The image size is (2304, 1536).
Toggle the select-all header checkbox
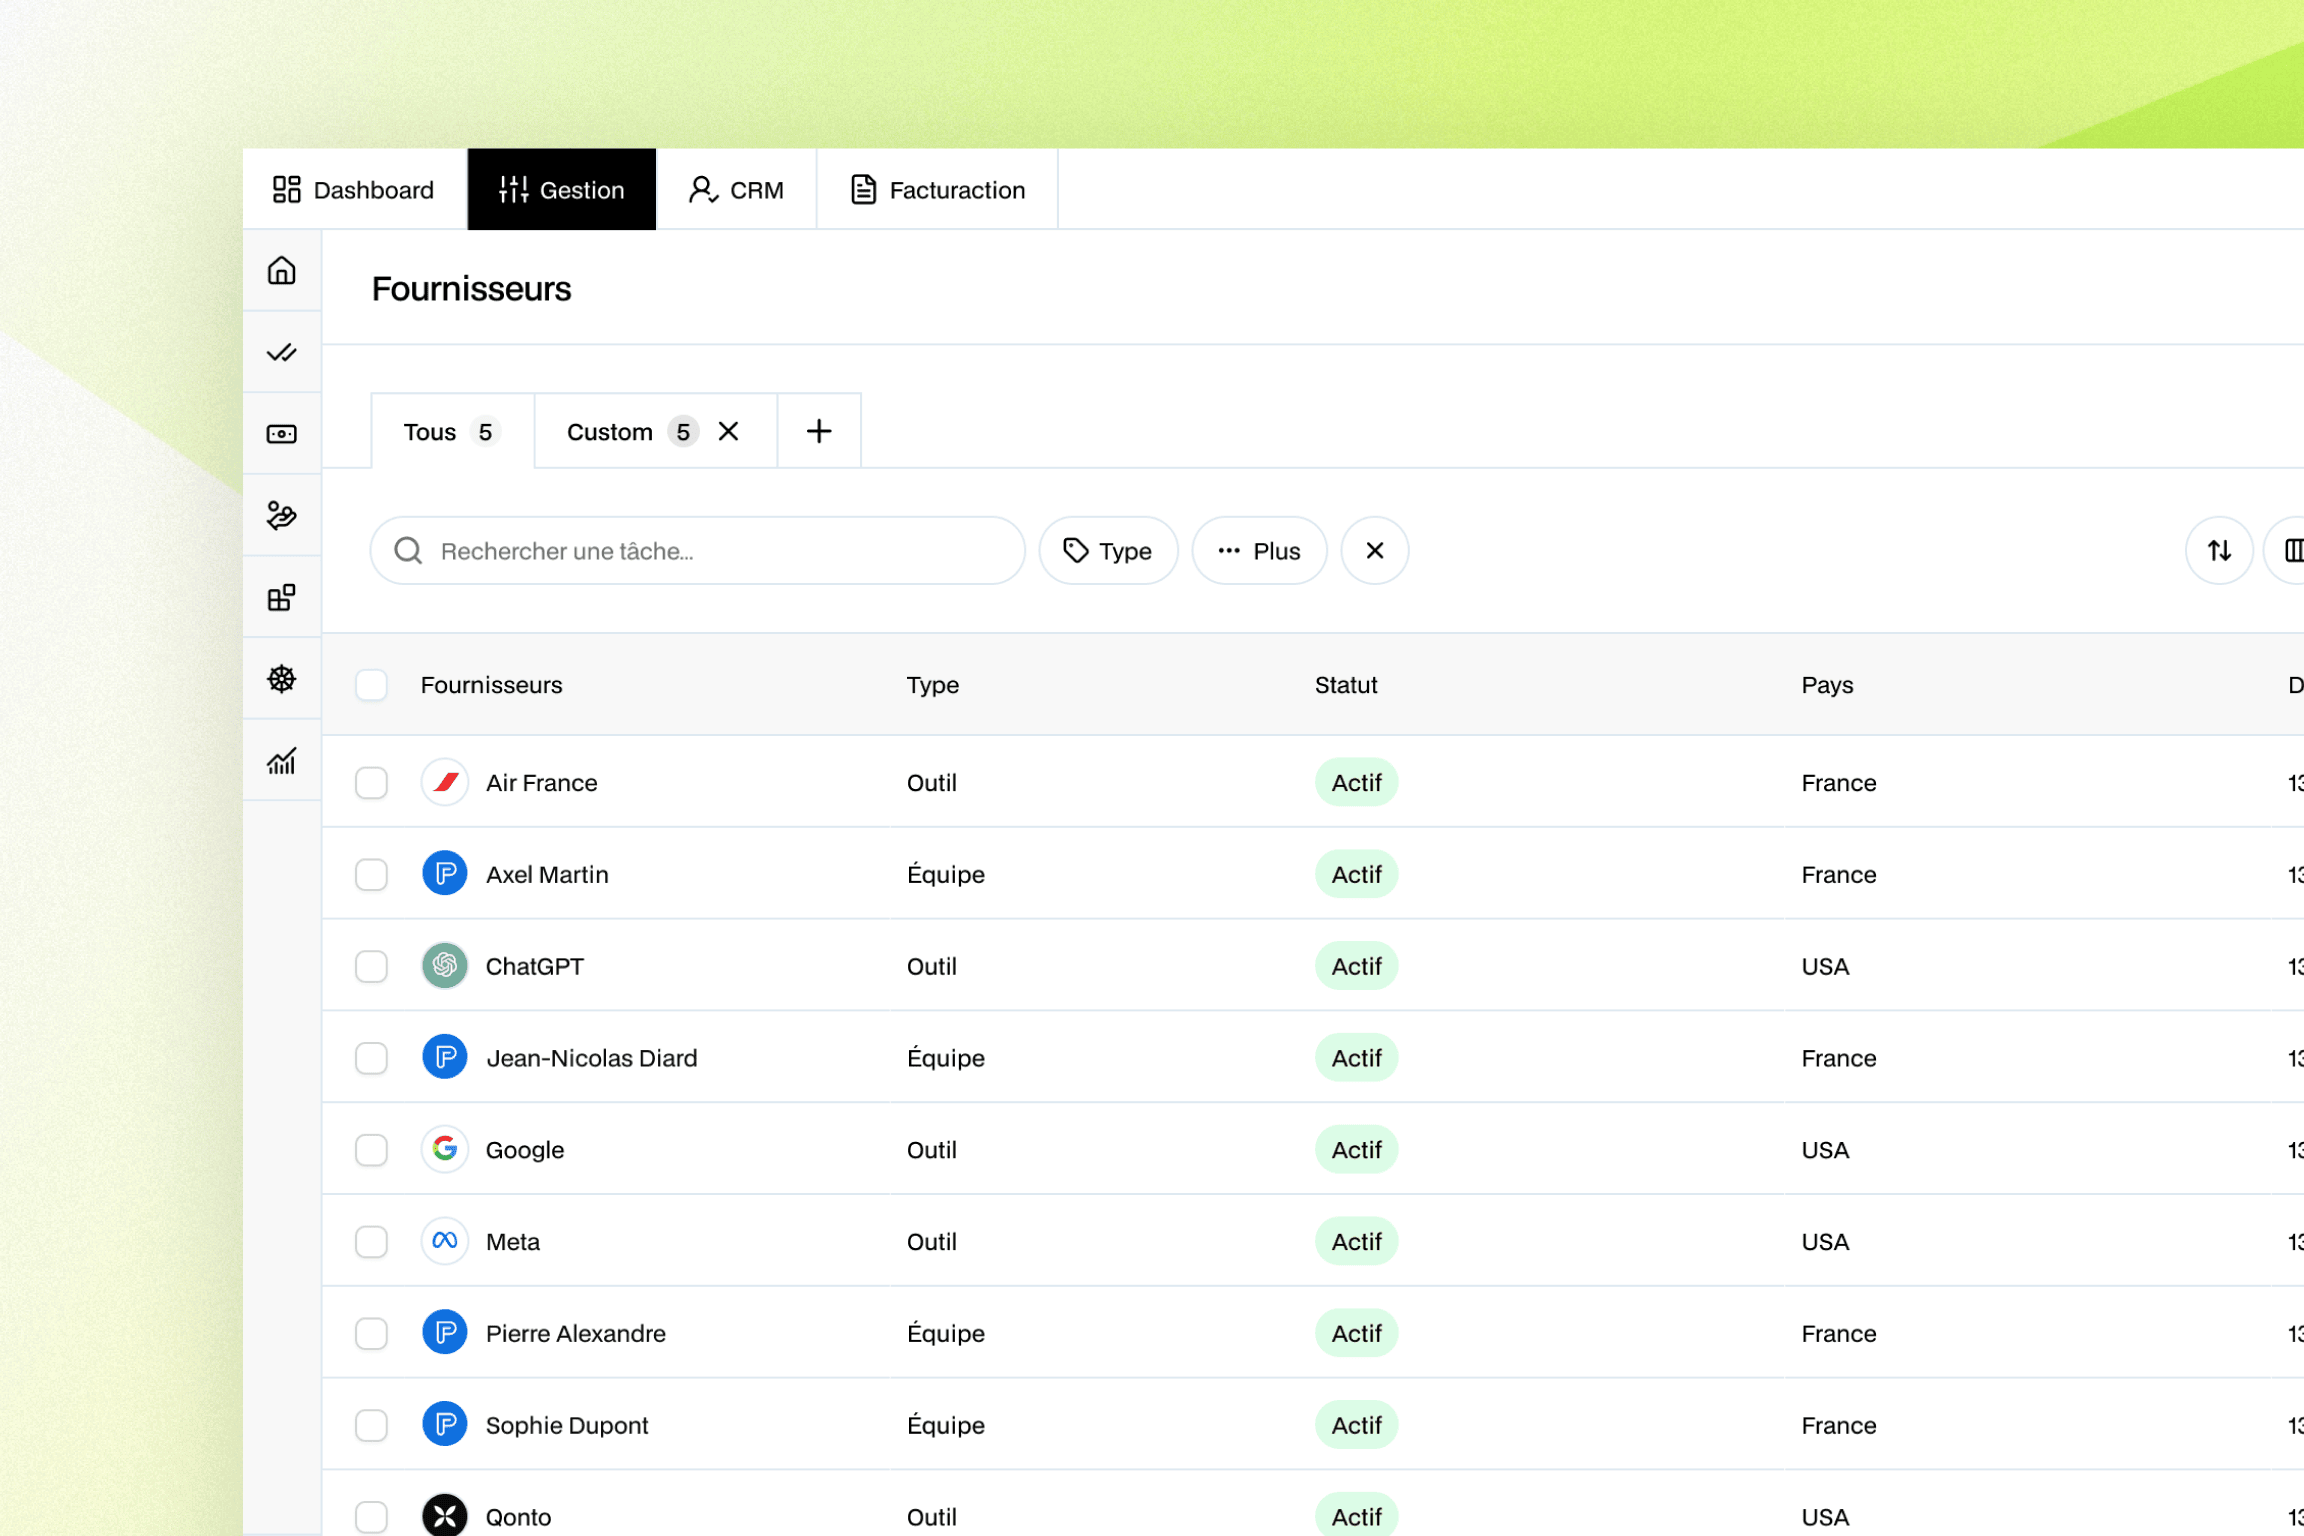pos(371,686)
